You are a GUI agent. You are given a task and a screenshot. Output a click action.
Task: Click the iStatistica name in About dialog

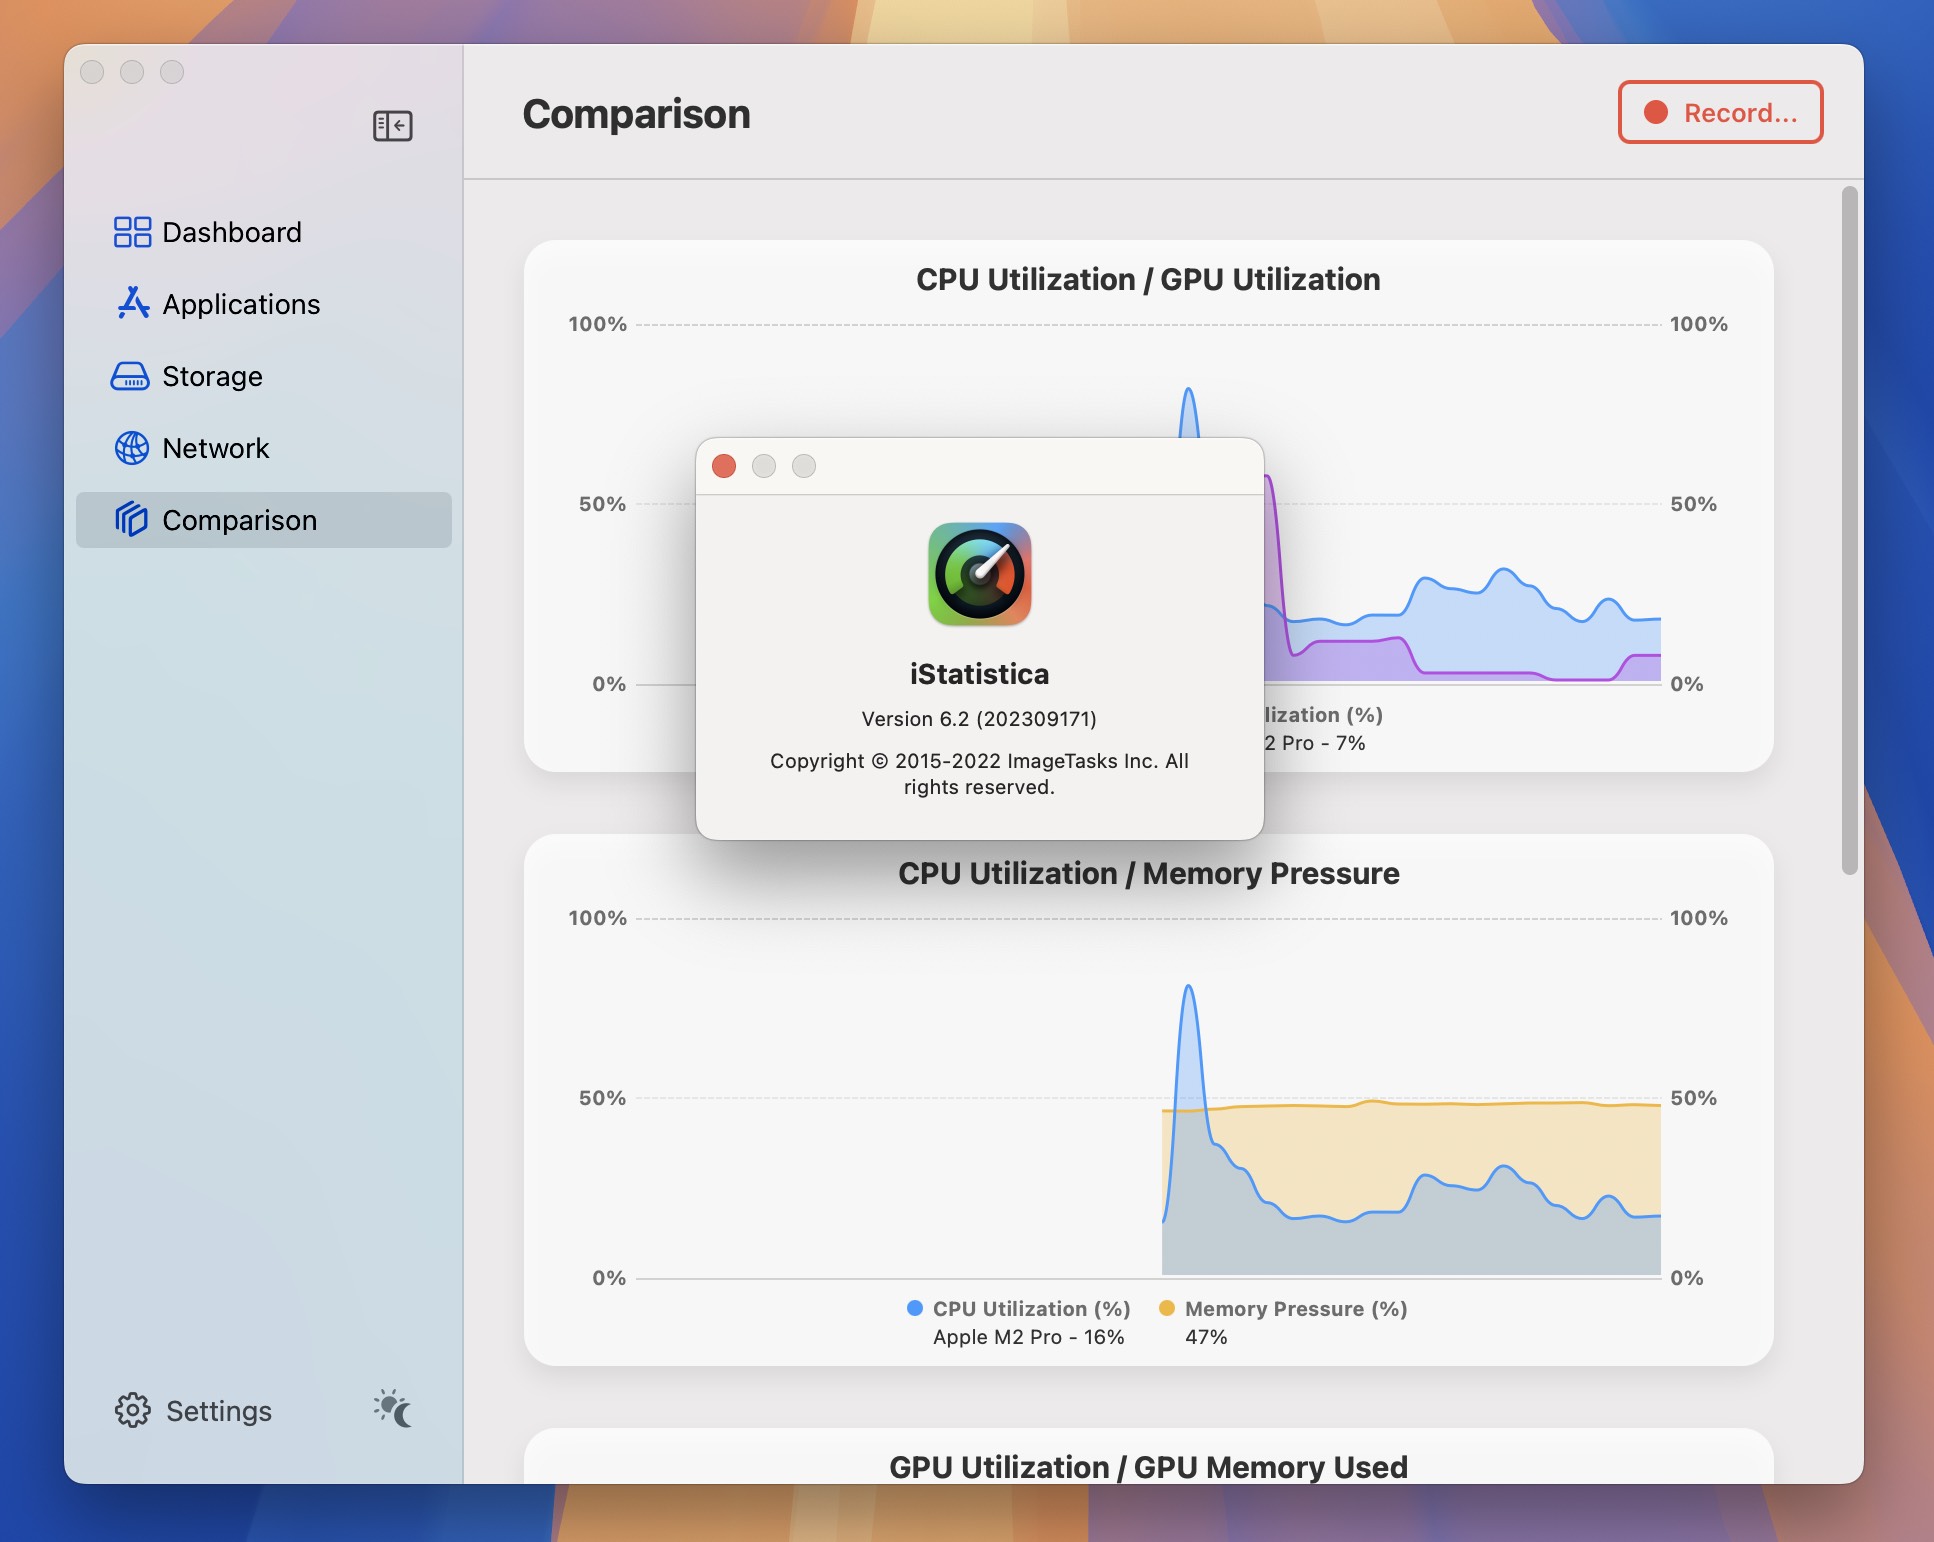980,674
